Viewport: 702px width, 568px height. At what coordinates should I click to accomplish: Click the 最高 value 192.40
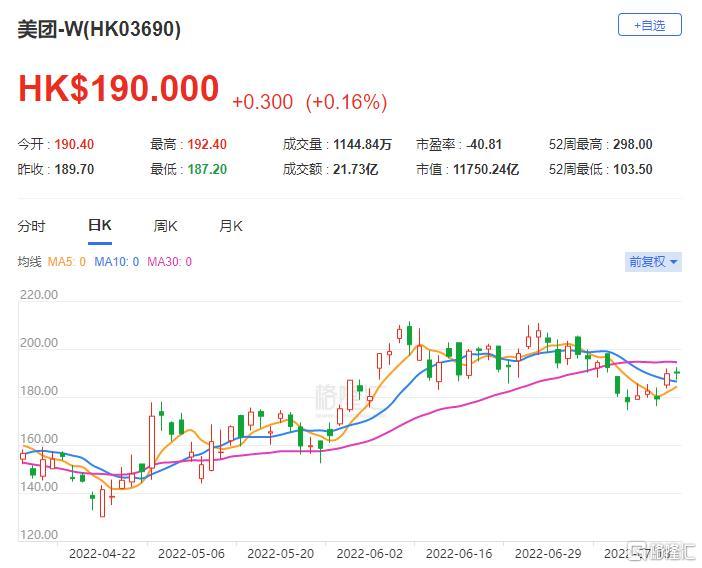pos(207,144)
